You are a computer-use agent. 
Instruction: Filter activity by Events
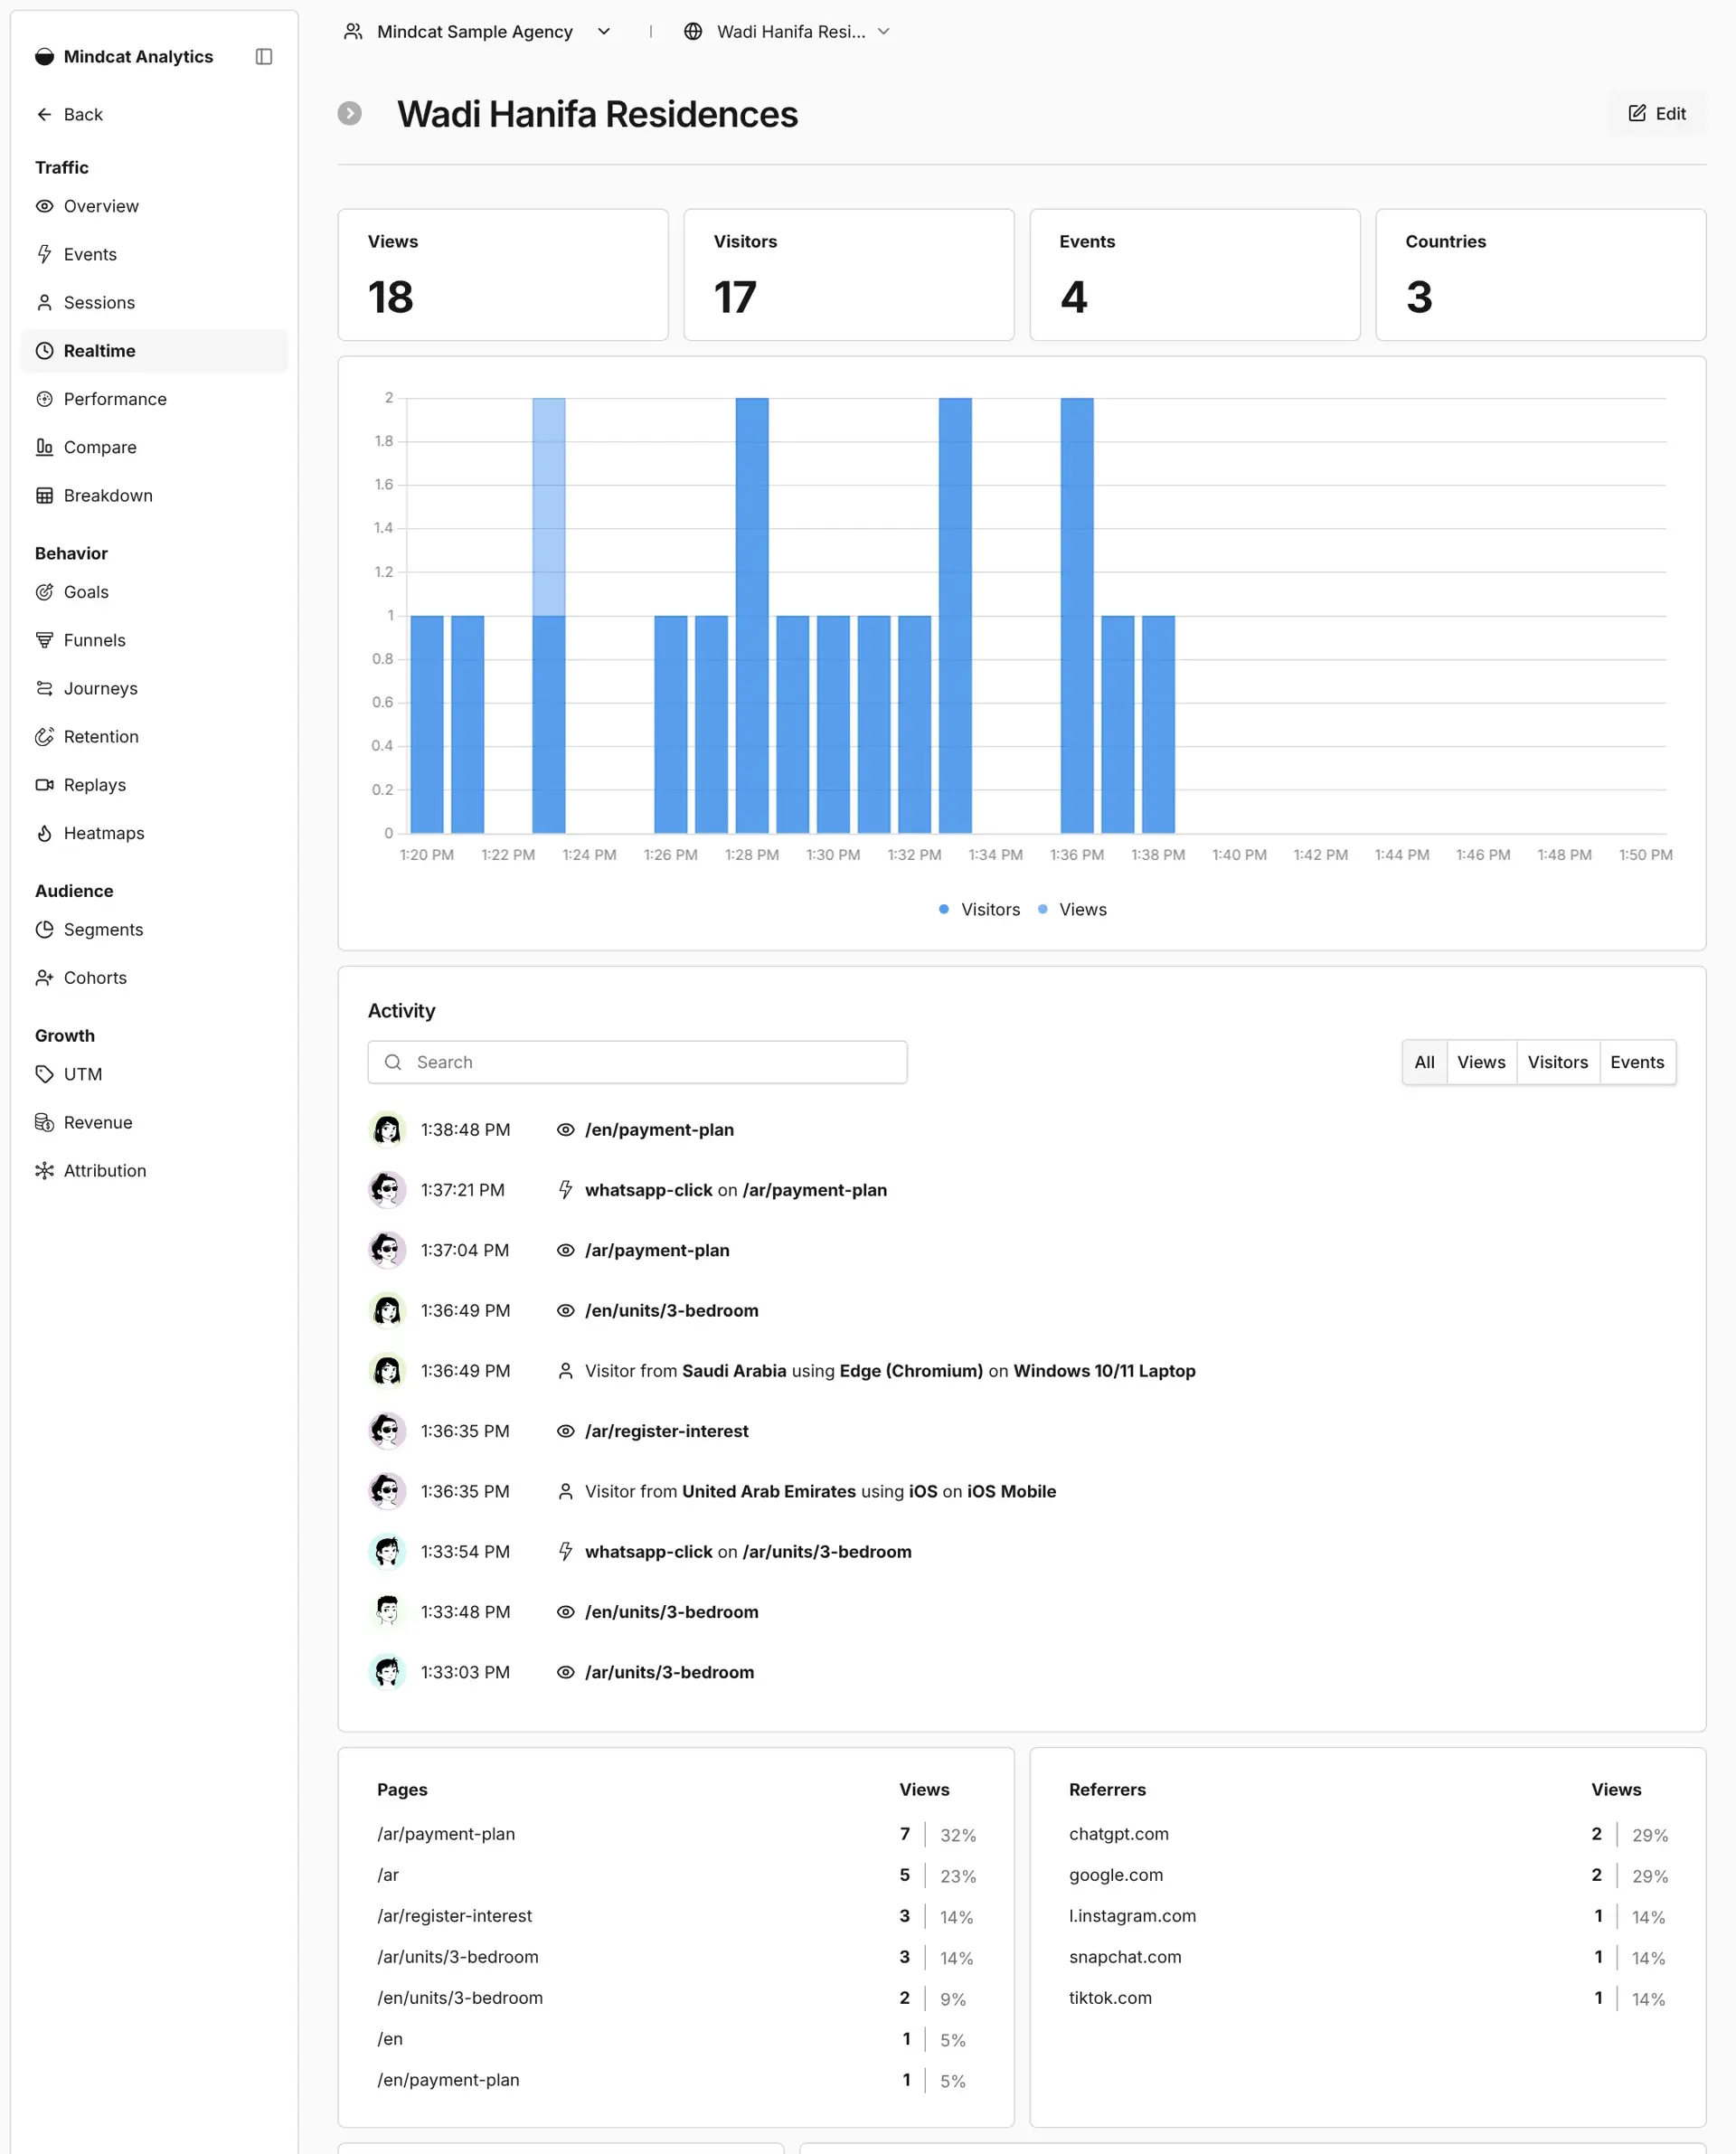tap(1637, 1062)
